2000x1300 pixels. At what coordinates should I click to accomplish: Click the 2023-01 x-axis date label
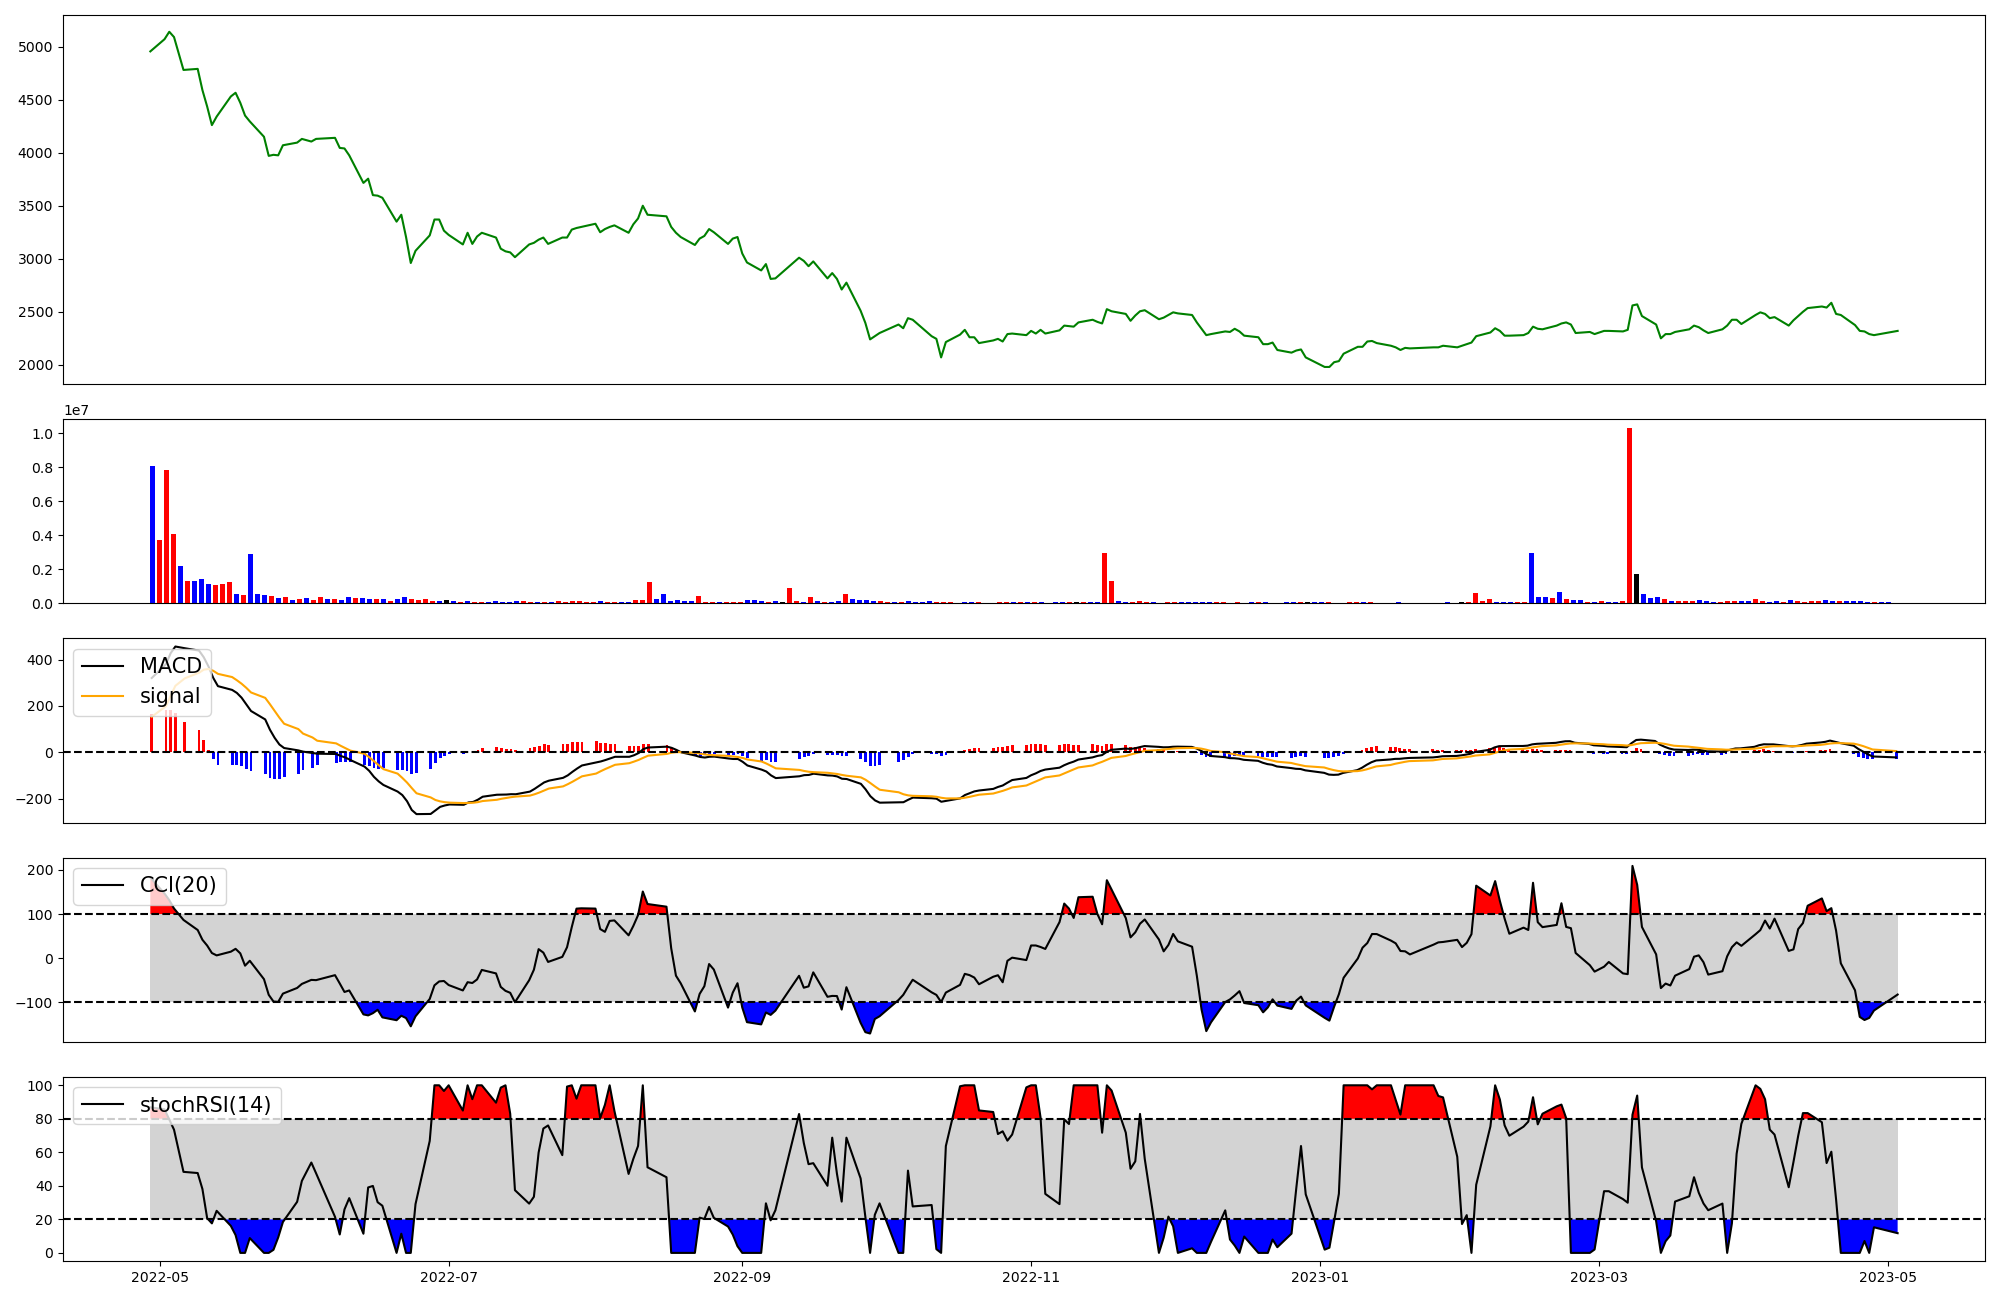(1320, 1277)
